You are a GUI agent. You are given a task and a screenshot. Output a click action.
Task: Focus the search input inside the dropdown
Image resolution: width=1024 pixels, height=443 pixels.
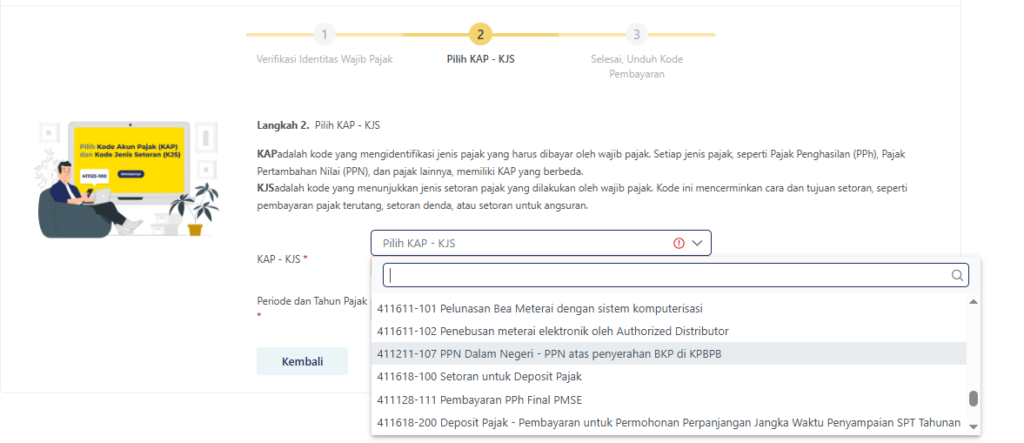(x=665, y=275)
